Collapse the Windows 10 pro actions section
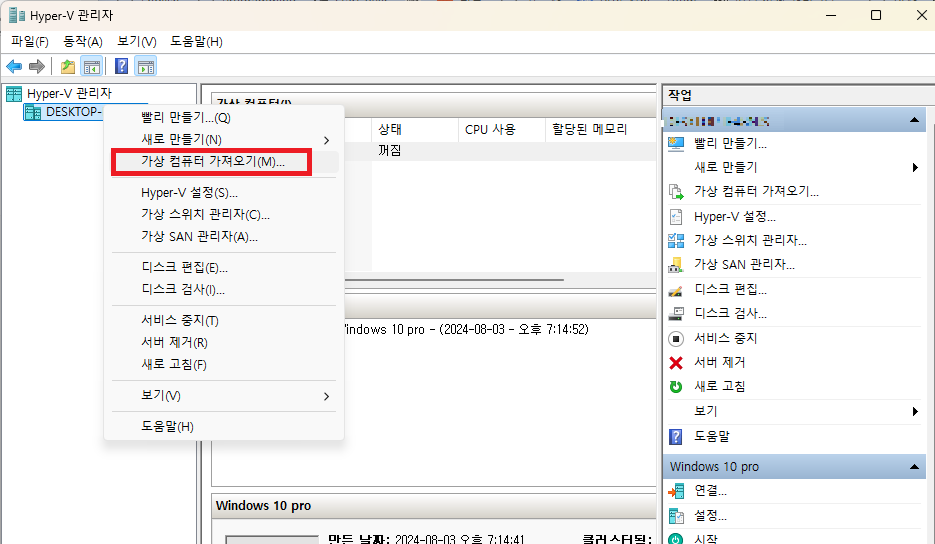The image size is (935, 544). click(914, 467)
